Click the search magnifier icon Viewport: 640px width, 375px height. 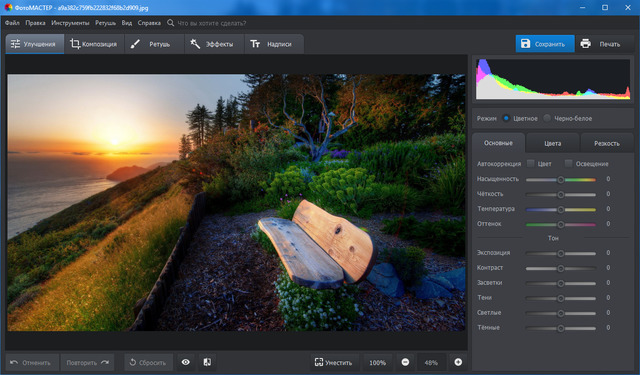coord(170,23)
